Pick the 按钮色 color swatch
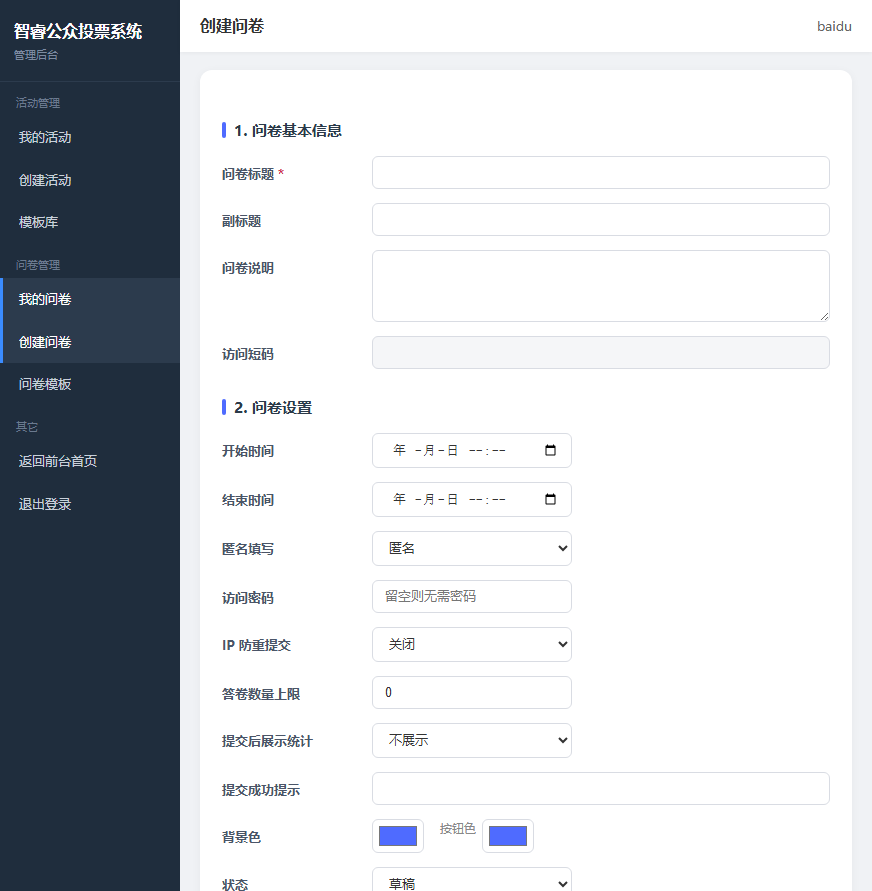 coord(507,836)
